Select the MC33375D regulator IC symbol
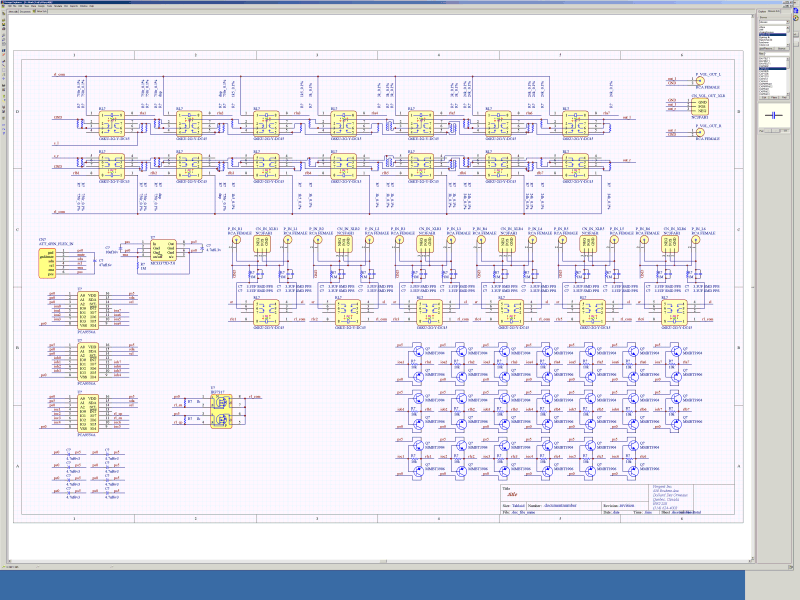 [x=163, y=251]
